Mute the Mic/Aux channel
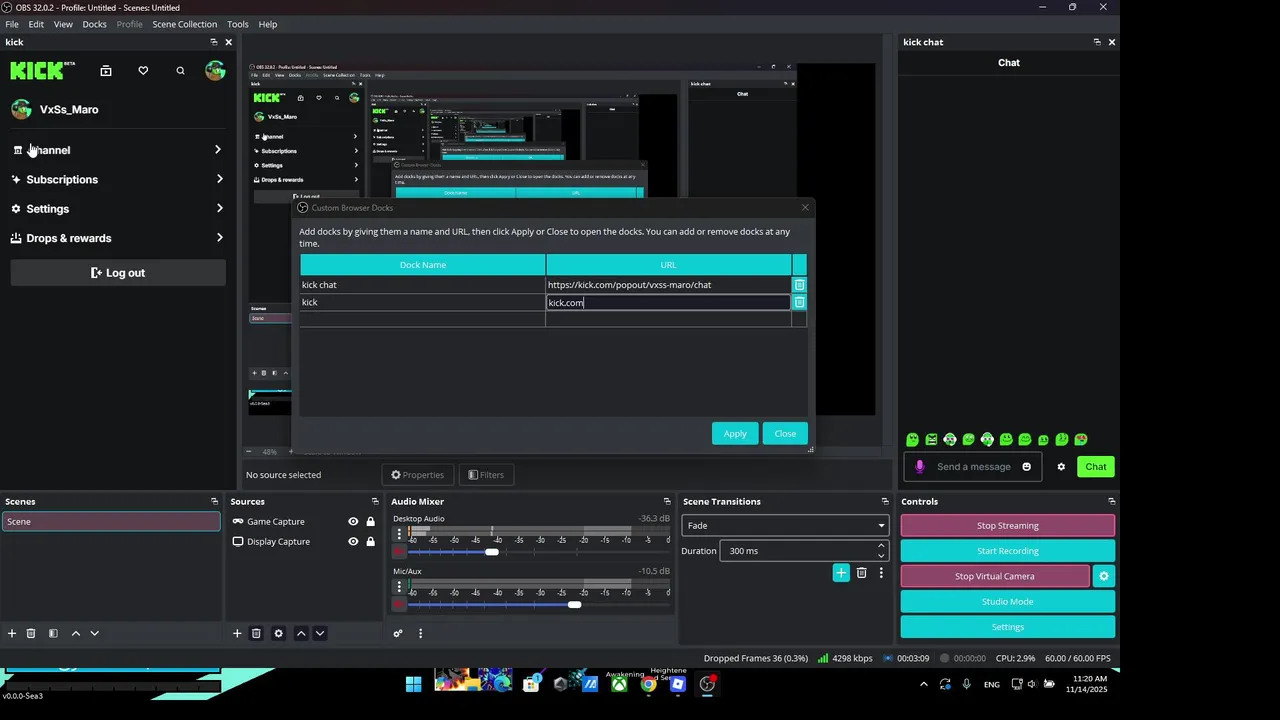1280x720 pixels. [399, 604]
